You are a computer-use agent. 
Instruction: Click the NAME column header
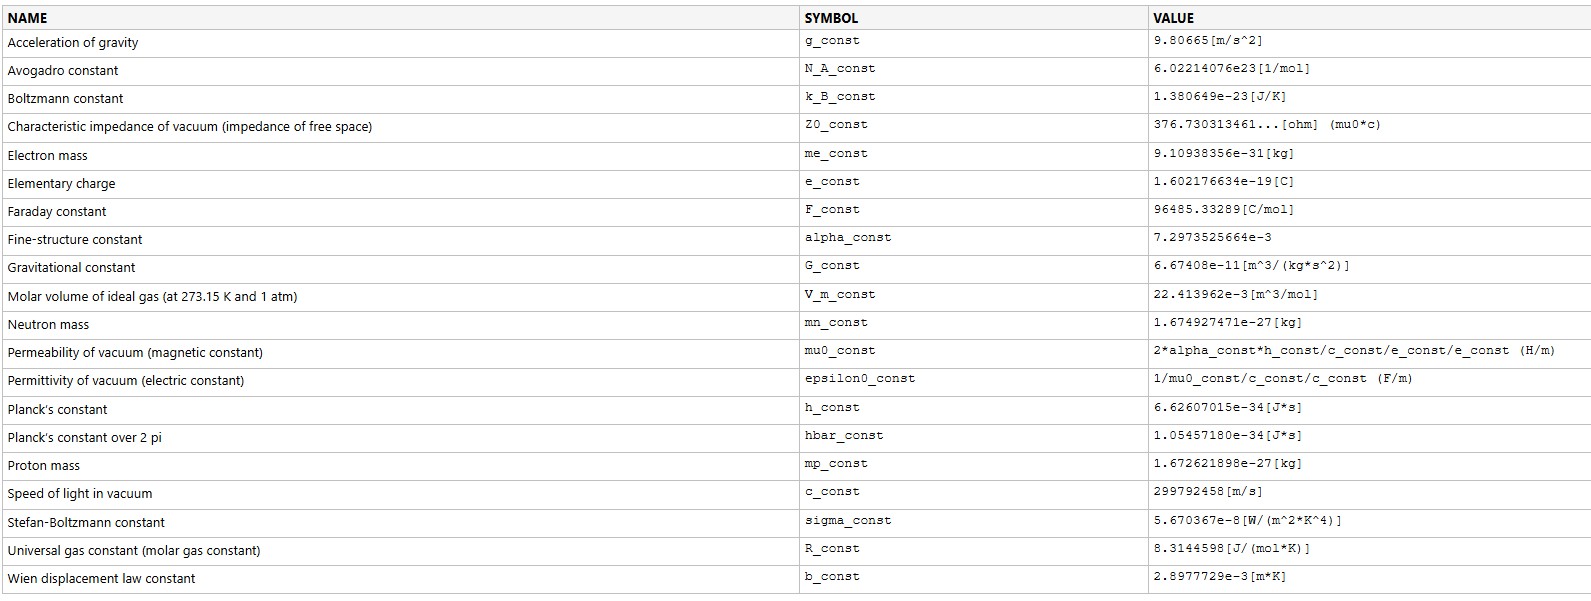28,18
